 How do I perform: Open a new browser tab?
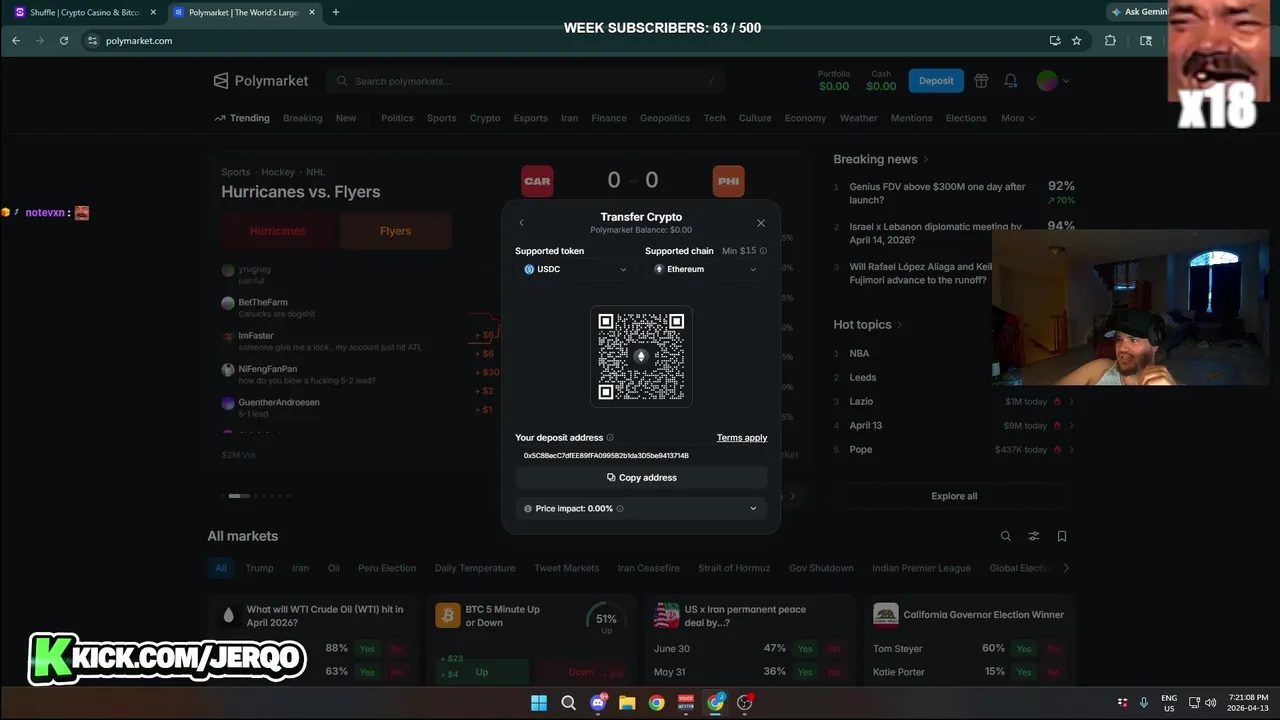point(336,12)
